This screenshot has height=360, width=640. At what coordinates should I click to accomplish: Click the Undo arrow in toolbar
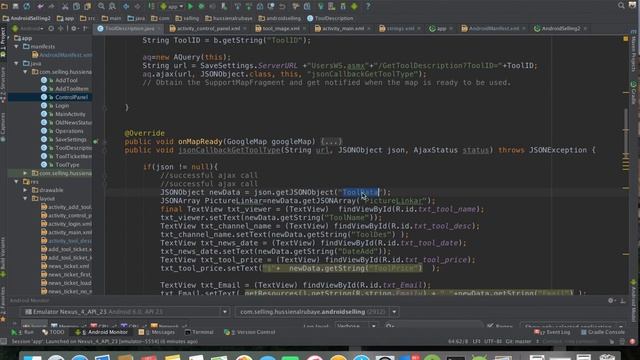point(40,6)
